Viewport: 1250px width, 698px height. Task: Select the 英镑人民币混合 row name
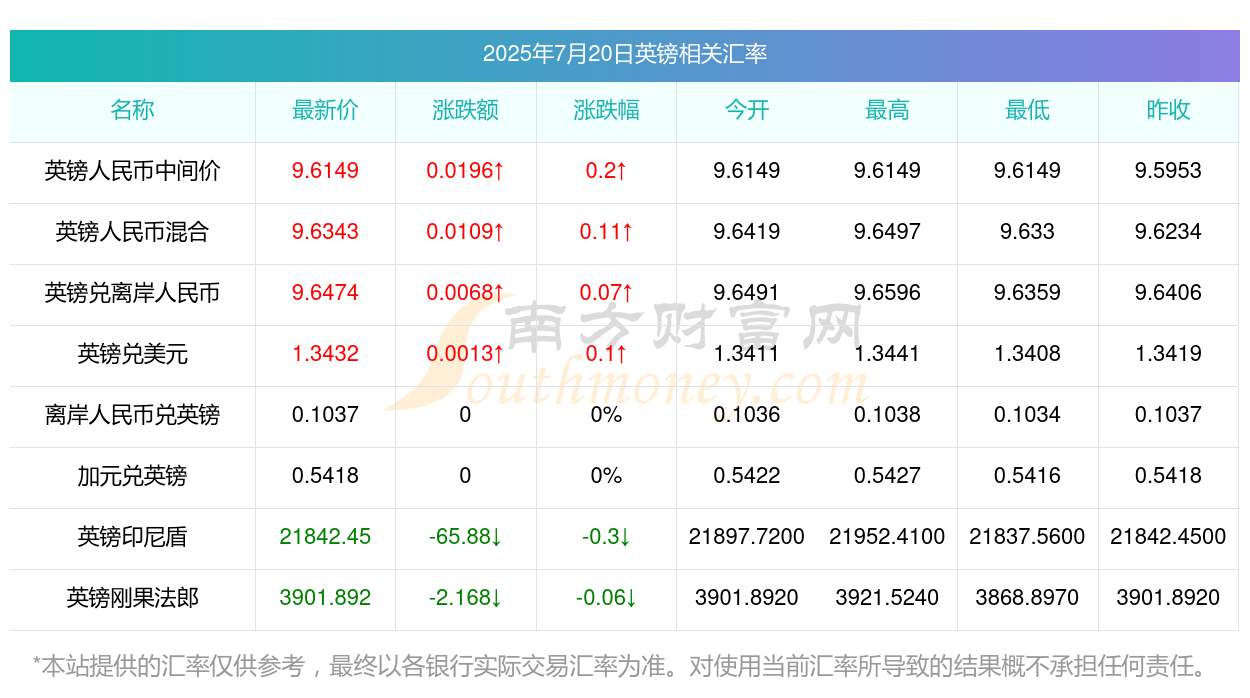[x=132, y=232]
